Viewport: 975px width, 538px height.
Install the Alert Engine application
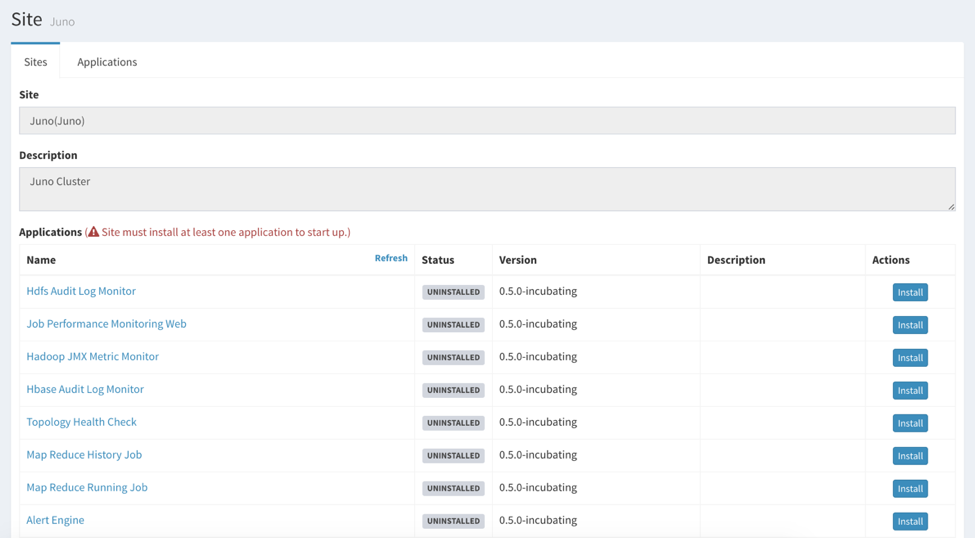point(909,521)
